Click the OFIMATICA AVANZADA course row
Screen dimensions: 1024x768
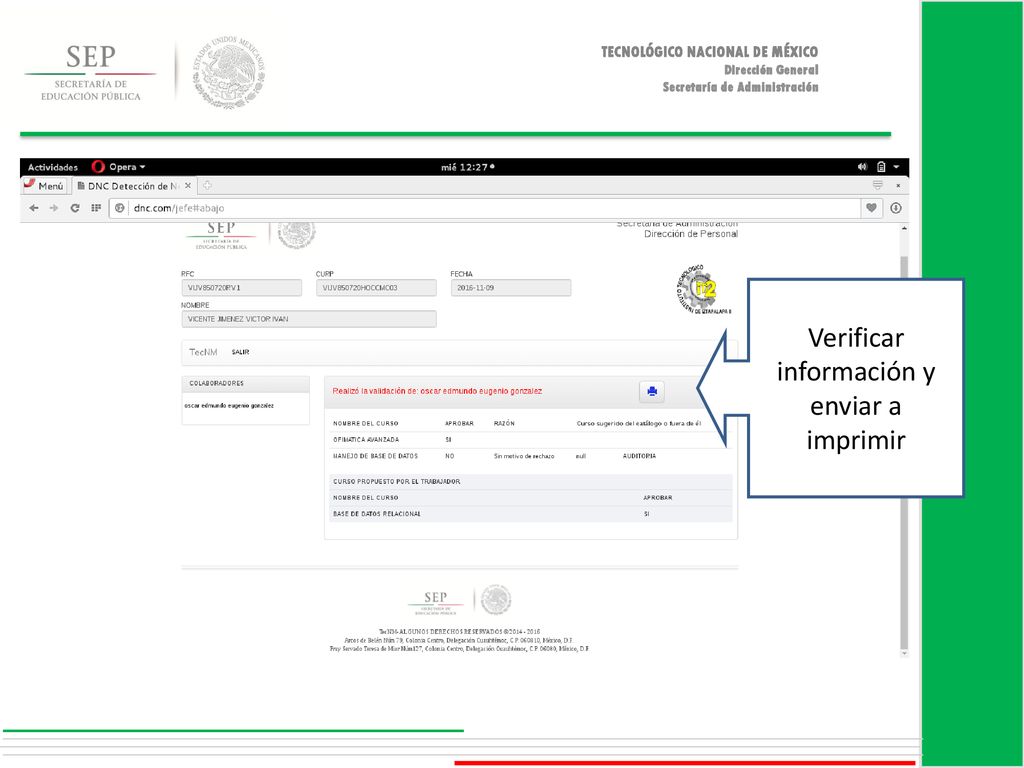[530, 440]
